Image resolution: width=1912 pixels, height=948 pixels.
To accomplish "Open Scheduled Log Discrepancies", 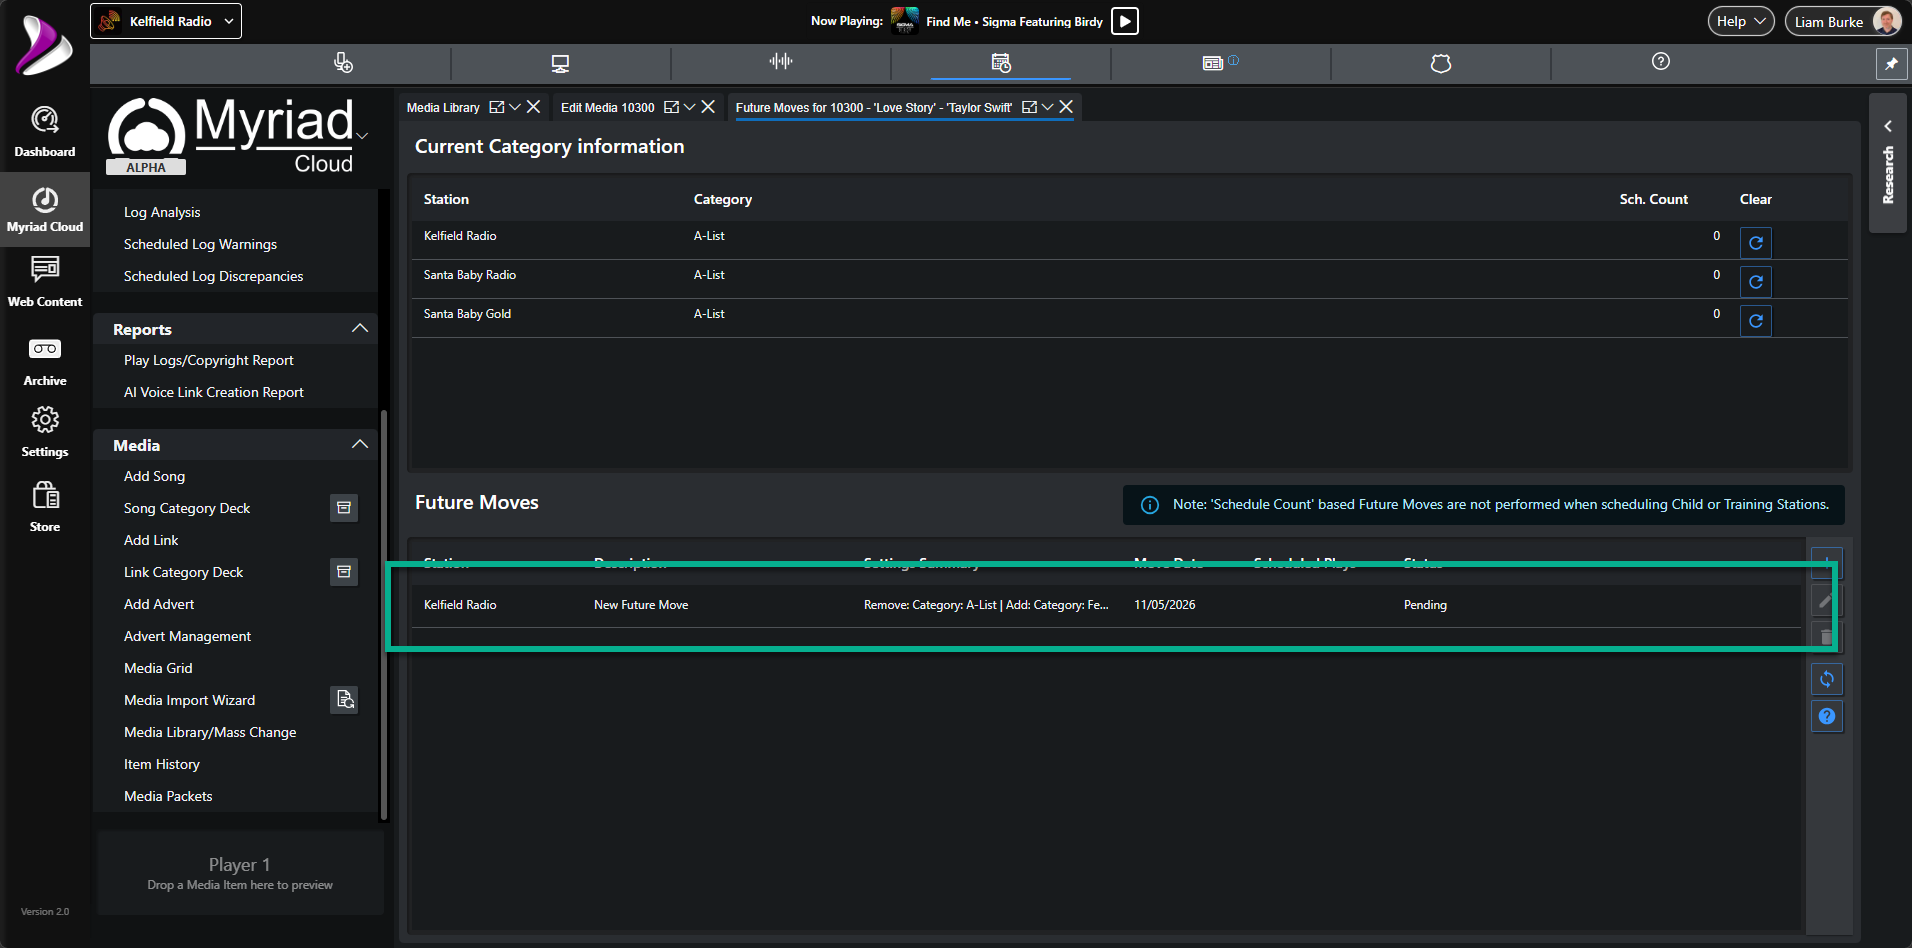I will pyautogui.click(x=213, y=276).
